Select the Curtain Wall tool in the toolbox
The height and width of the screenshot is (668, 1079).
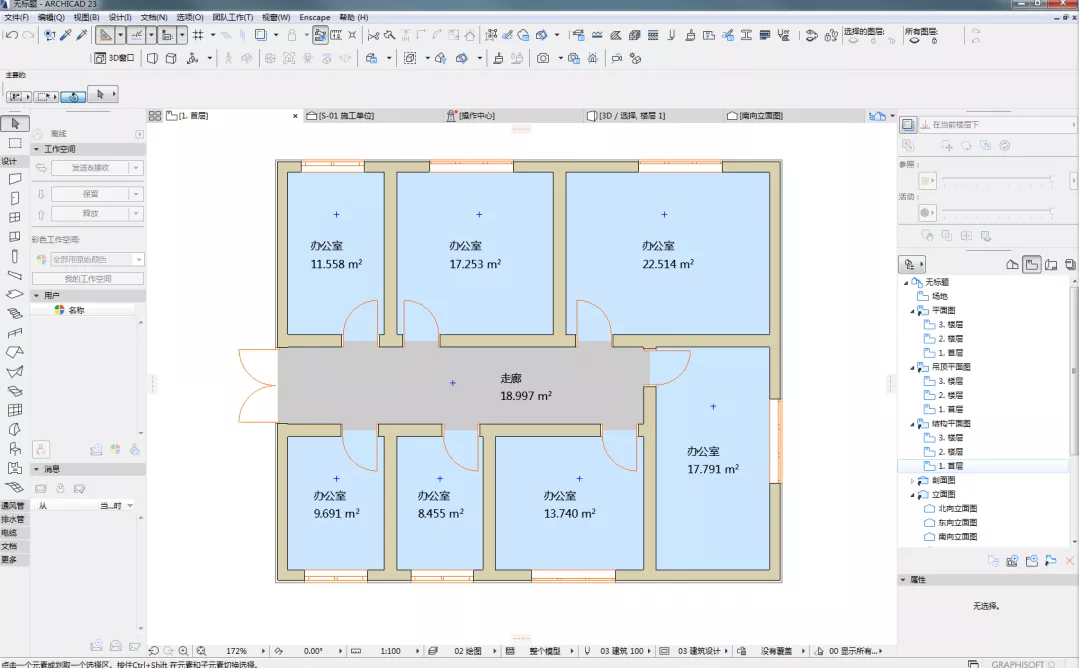click(14, 410)
